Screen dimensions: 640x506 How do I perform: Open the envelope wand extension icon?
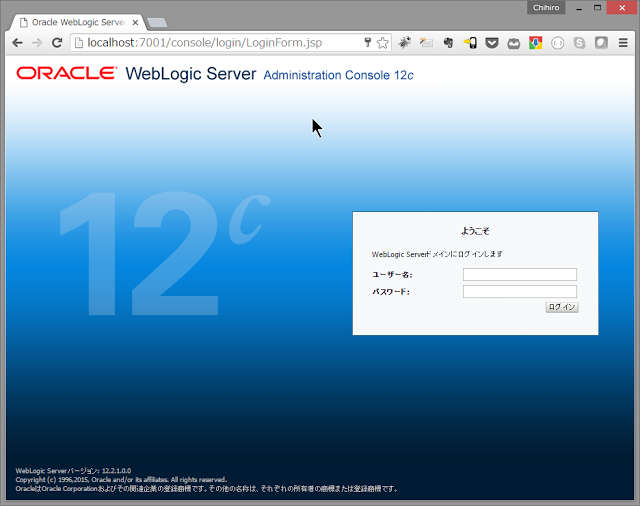426,42
